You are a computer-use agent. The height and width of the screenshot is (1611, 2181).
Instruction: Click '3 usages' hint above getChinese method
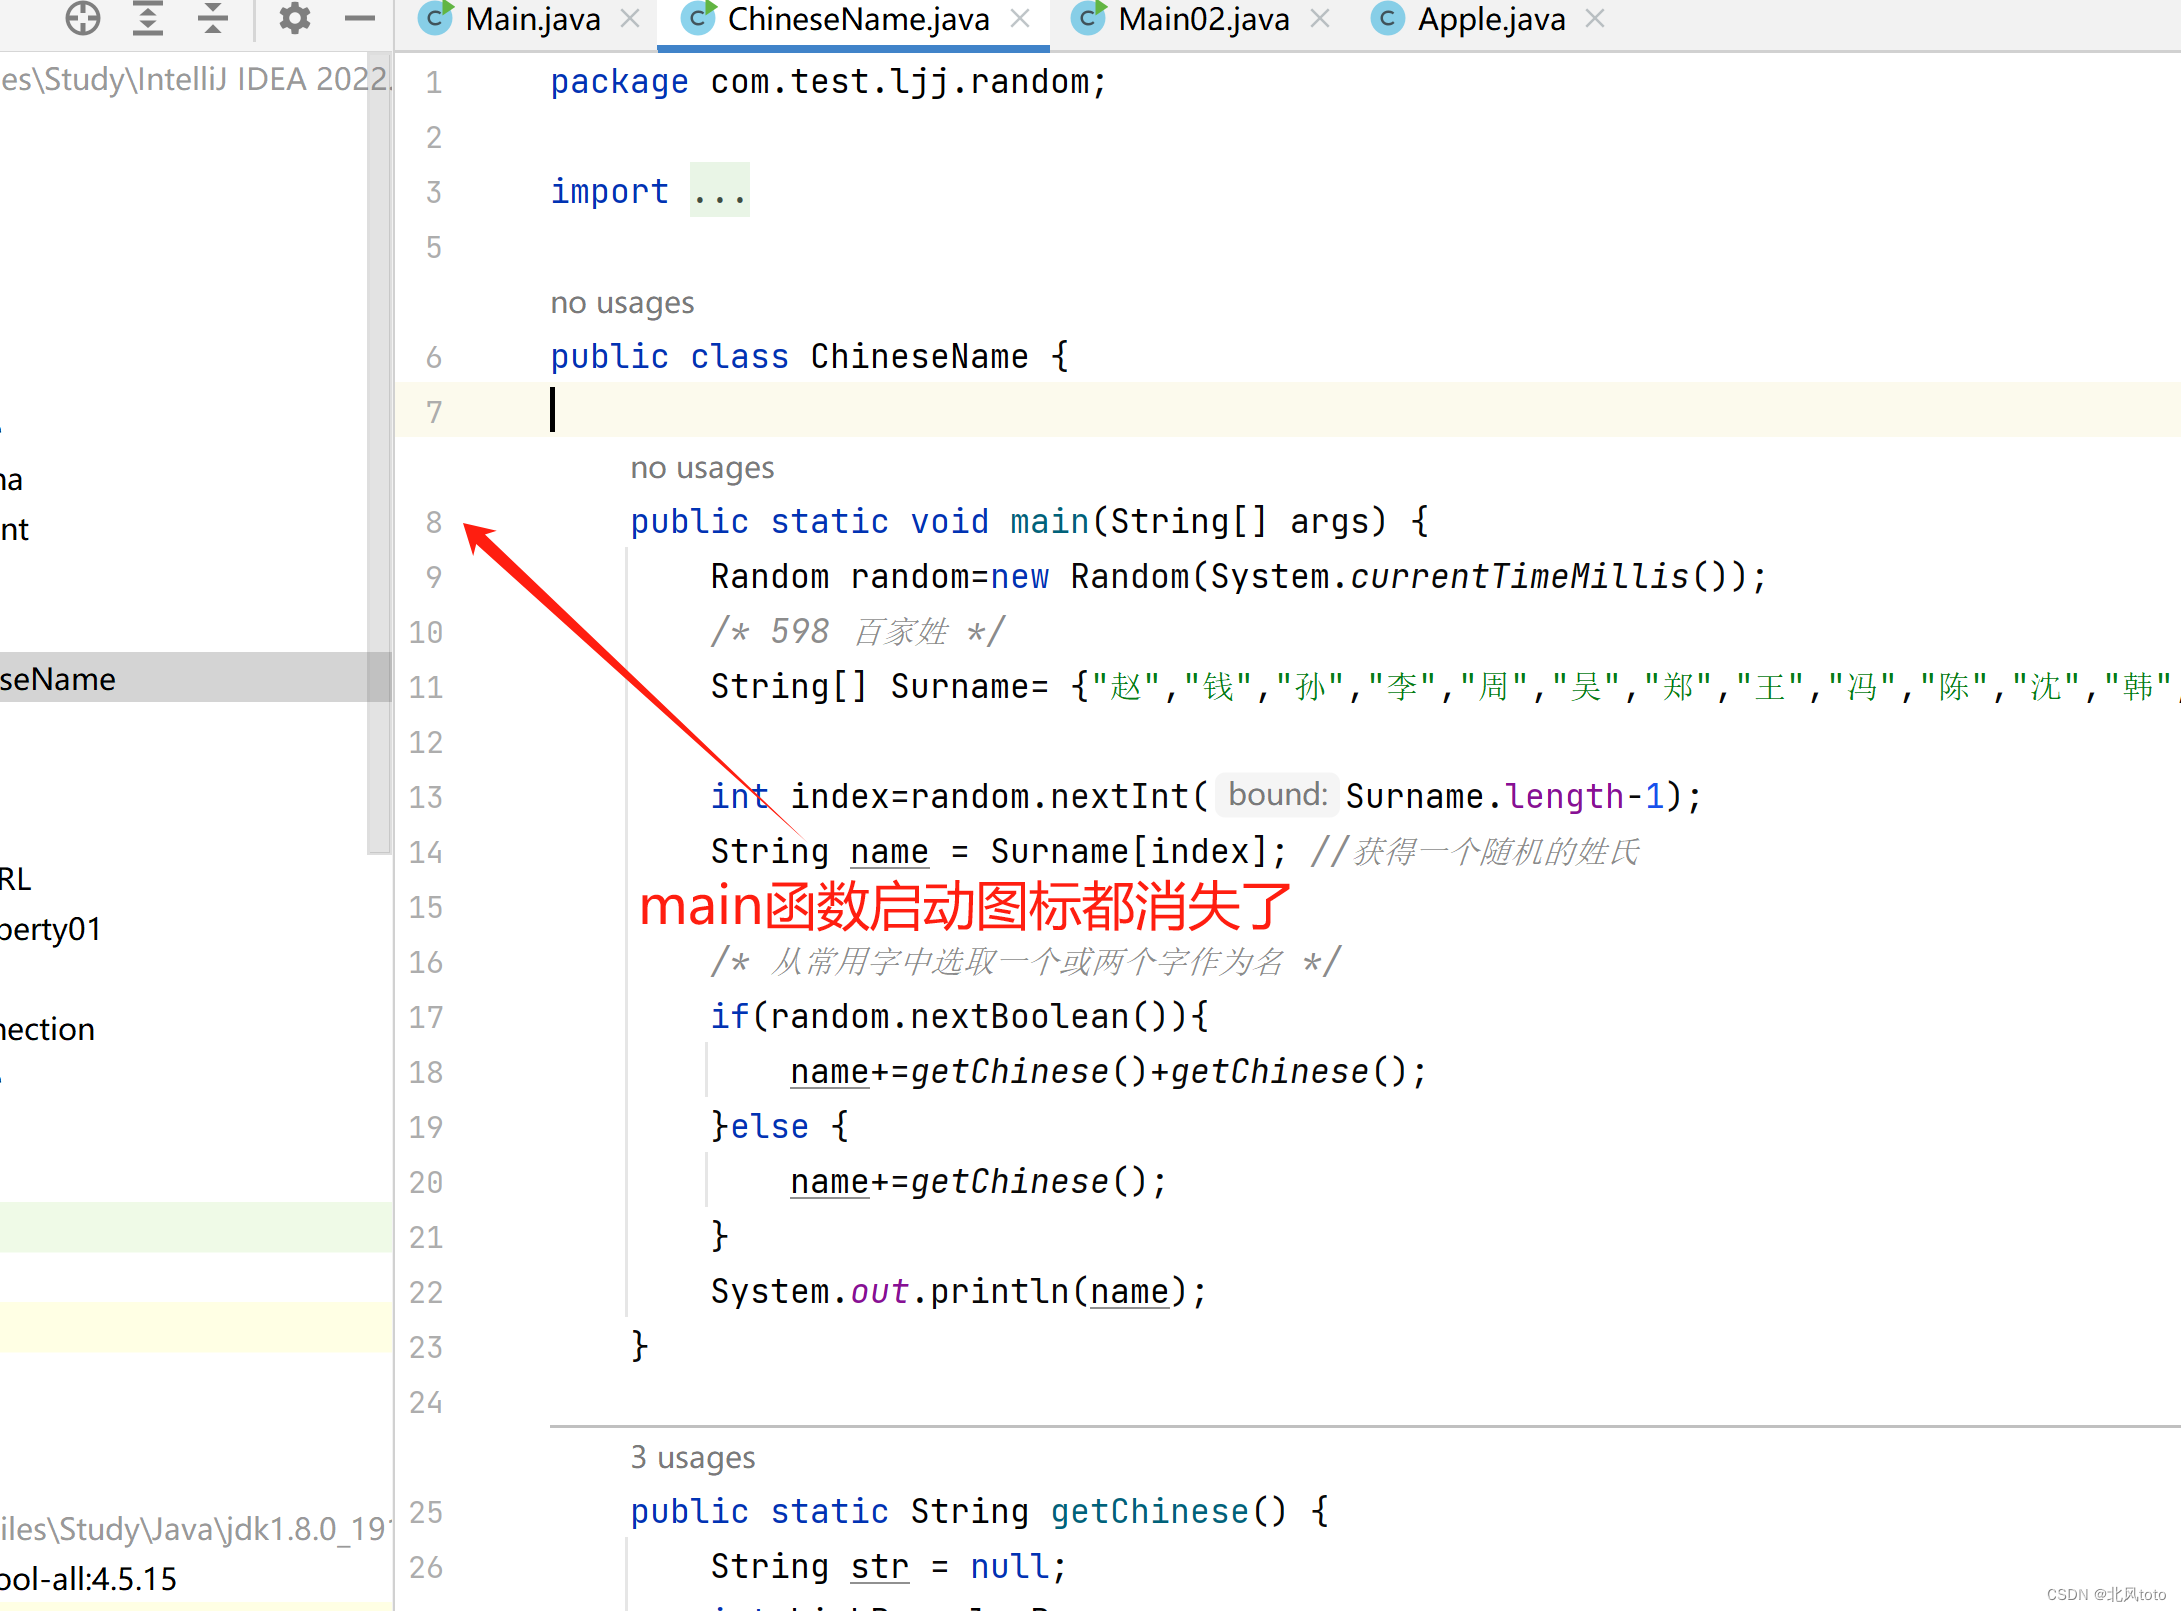pyautogui.click(x=692, y=1457)
